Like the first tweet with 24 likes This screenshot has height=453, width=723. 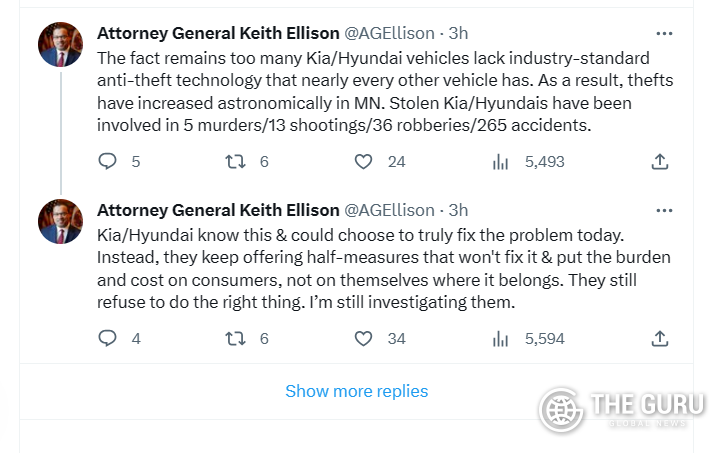[364, 161]
